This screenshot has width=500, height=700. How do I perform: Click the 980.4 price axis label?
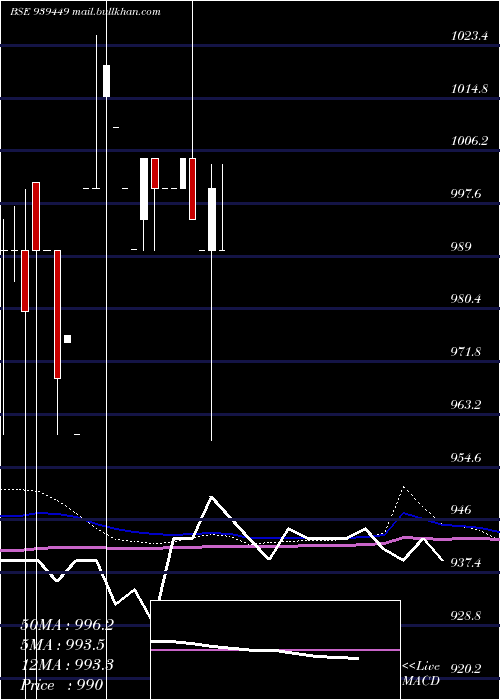point(466,299)
